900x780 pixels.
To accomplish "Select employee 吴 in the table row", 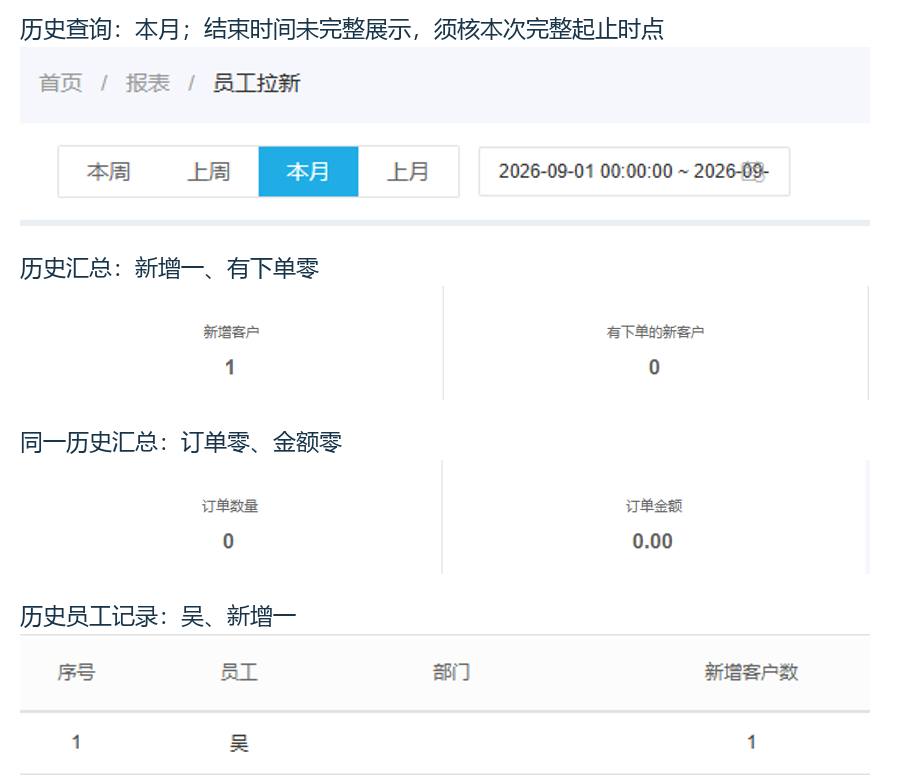I will pyautogui.click(x=239, y=743).
